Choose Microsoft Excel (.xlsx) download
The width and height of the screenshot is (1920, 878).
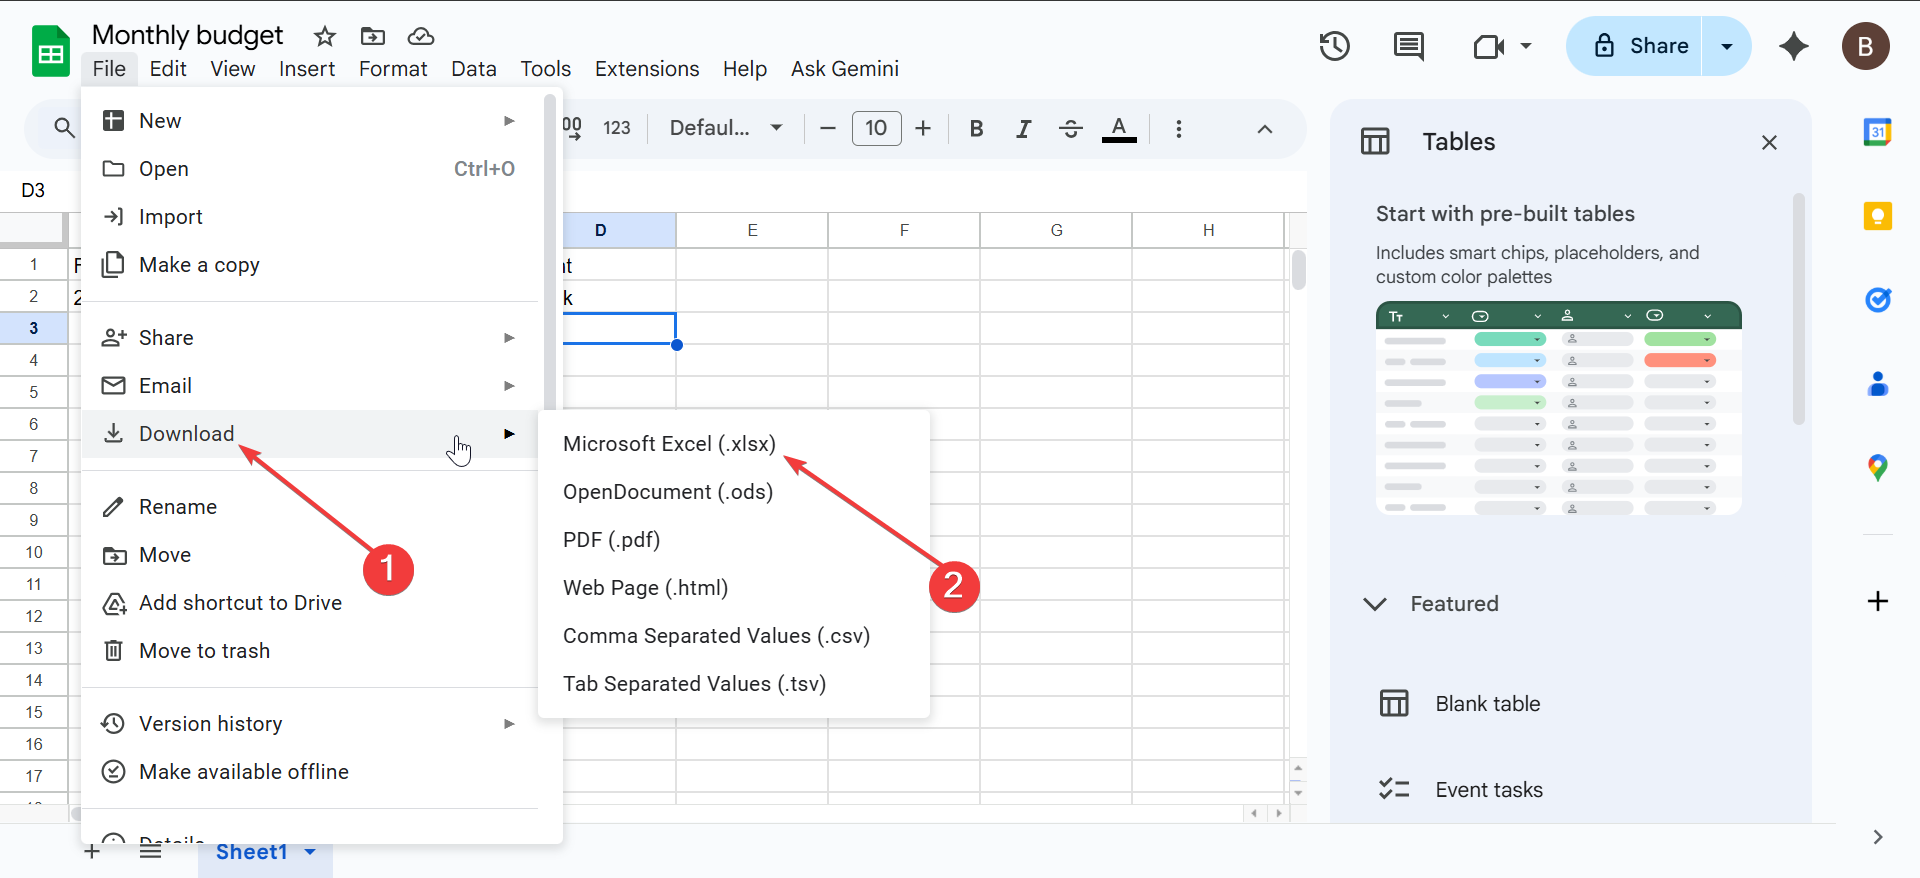[x=669, y=444]
